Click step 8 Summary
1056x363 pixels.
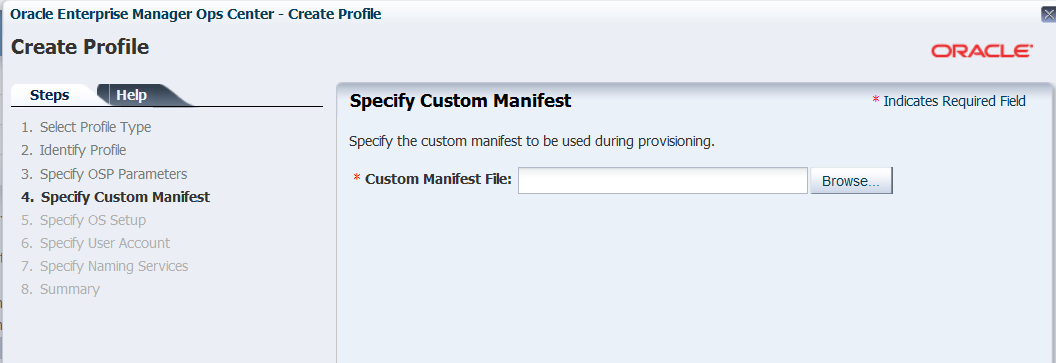(60, 289)
